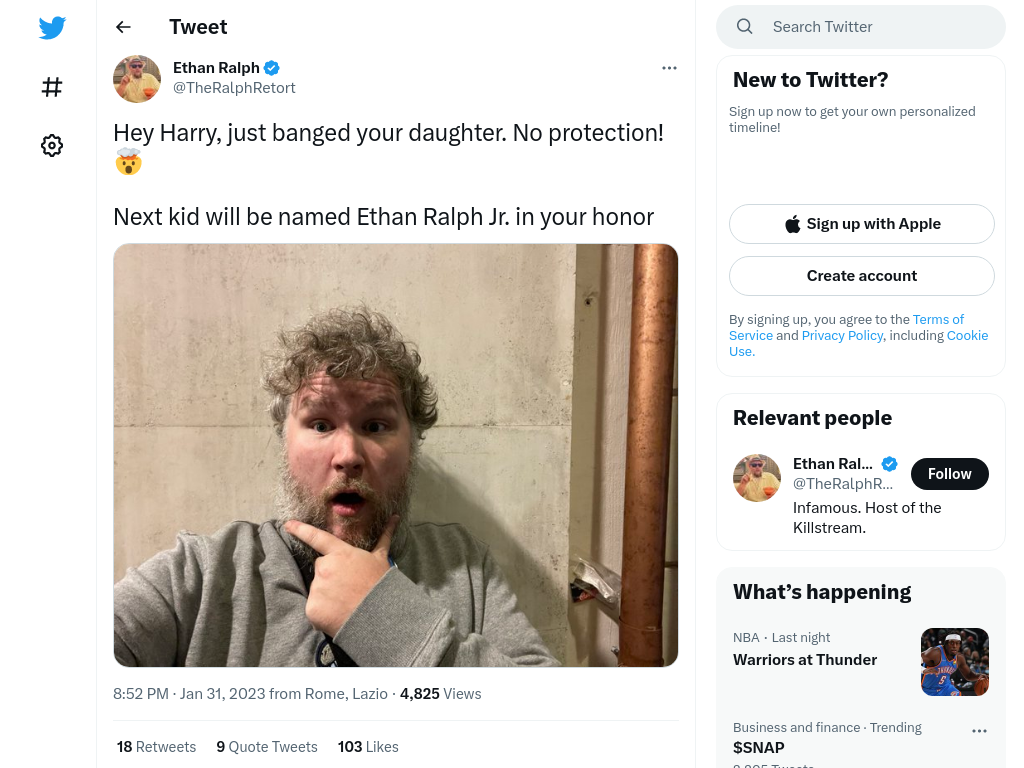Open more options for the $SNAP trend
1024x768 pixels.
[x=979, y=731]
